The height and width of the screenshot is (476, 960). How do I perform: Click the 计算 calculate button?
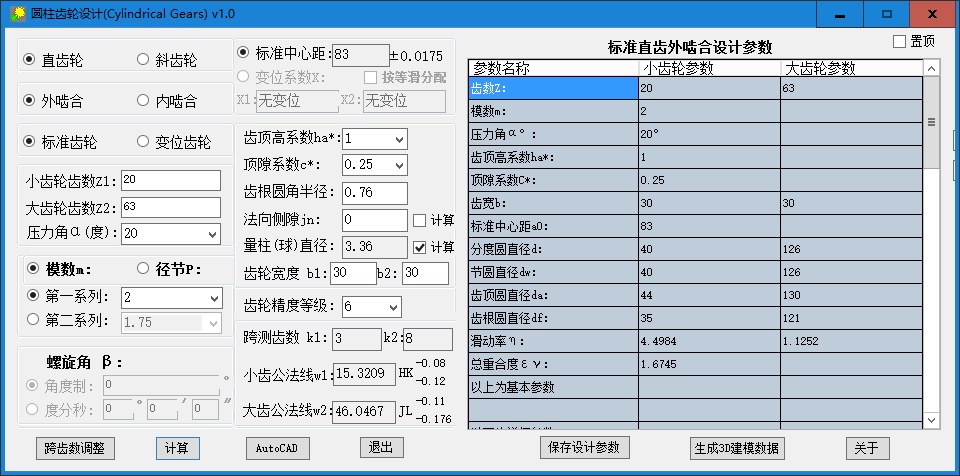pyautogui.click(x=177, y=448)
